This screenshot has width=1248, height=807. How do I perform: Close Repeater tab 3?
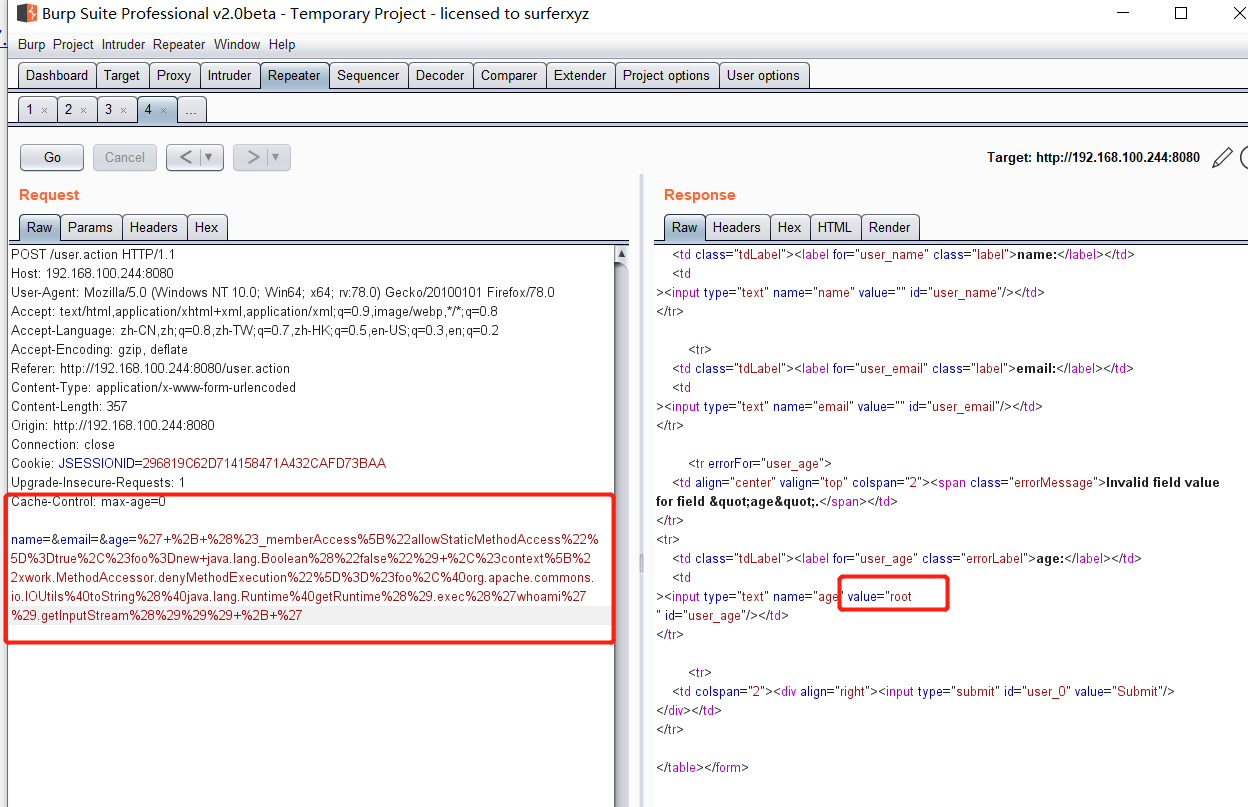(124, 110)
